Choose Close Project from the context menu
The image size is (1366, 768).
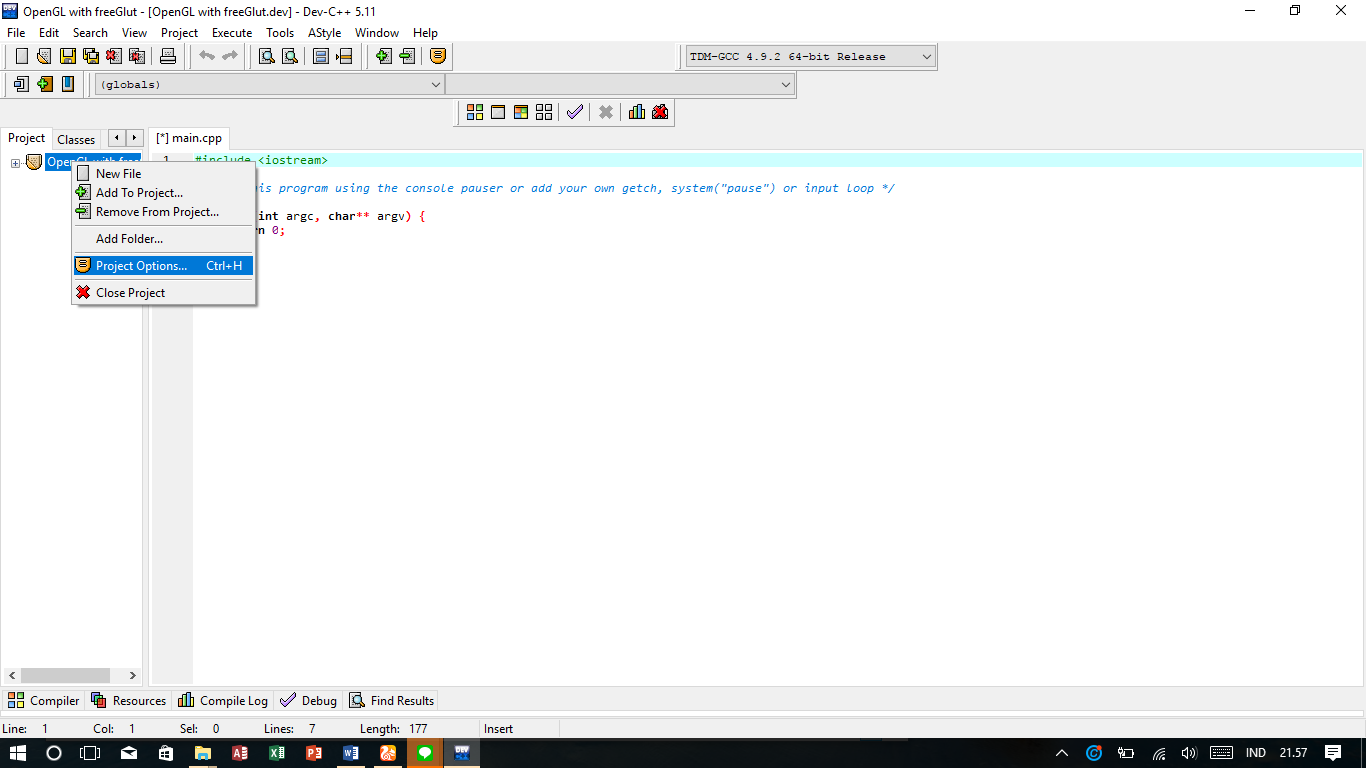[x=130, y=292]
